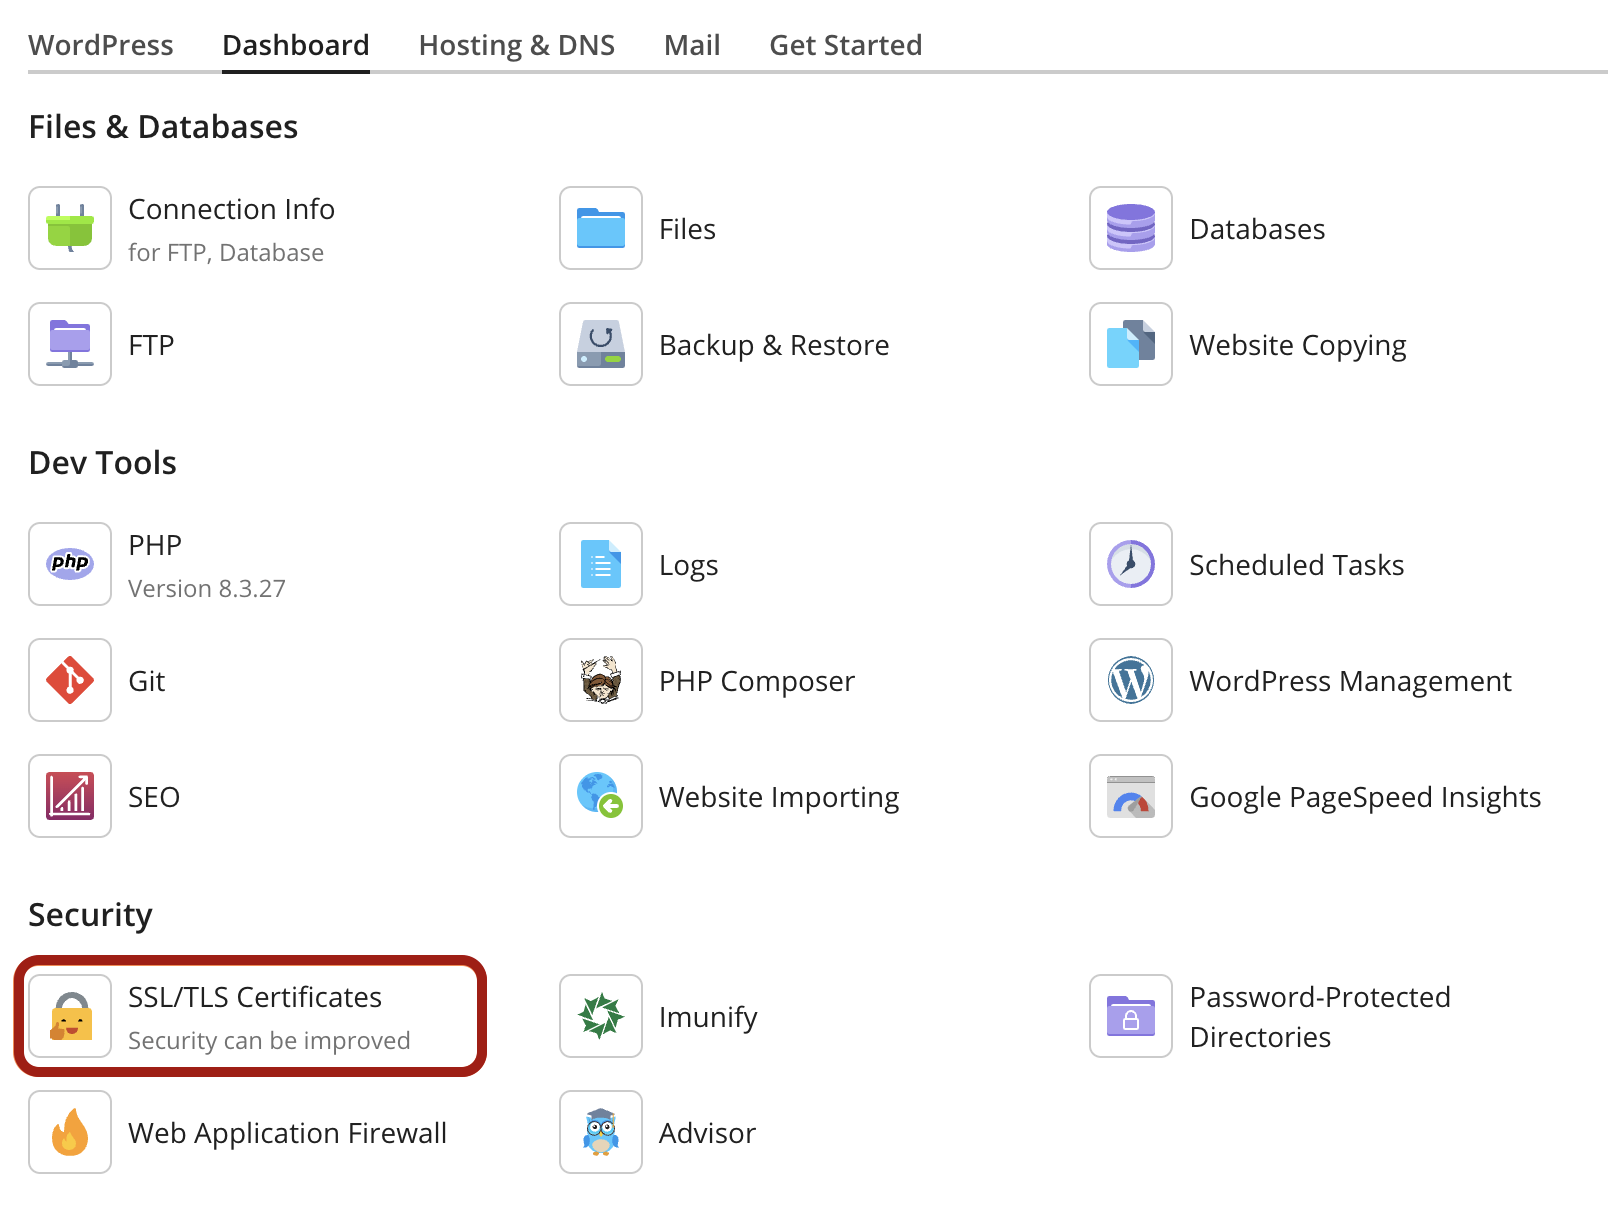The image size is (1622, 1212).
Task: Open the Website Importing link
Action: pyautogui.click(x=780, y=797)
